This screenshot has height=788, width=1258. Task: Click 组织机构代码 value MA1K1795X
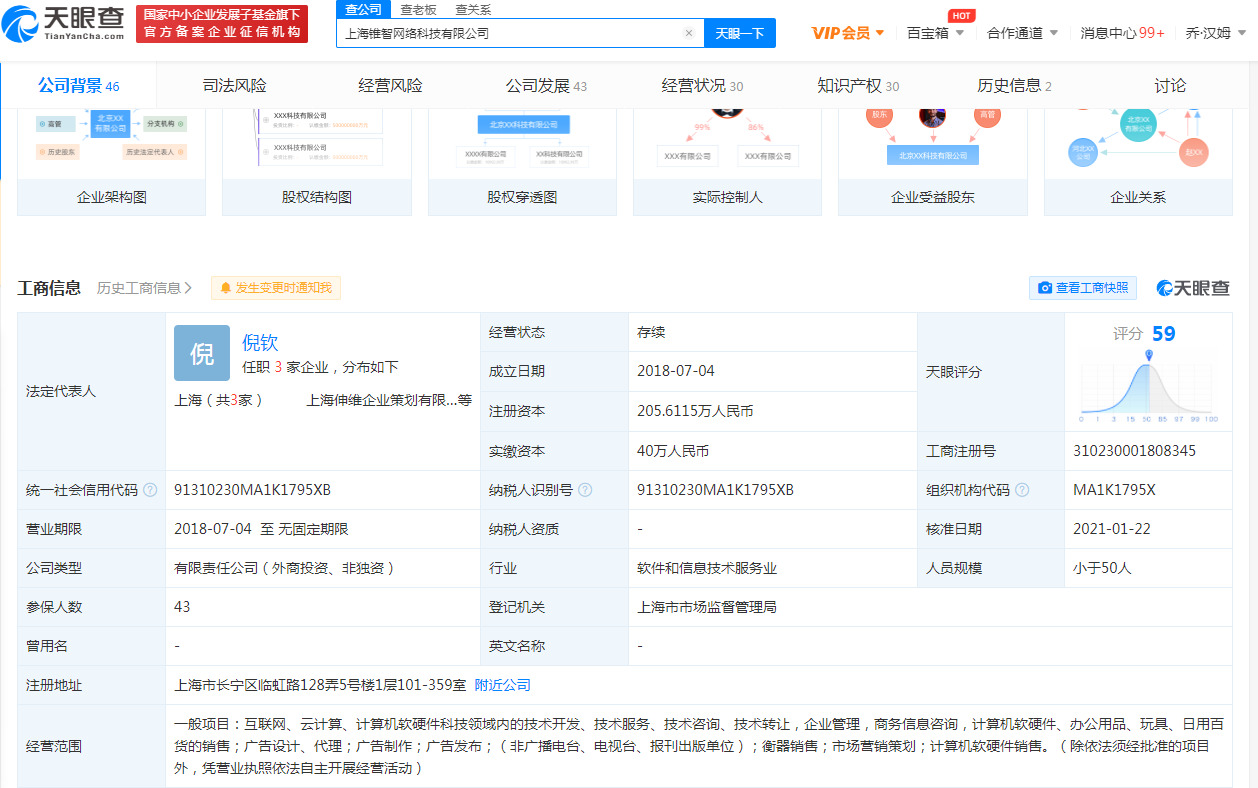pos(1114,490)
